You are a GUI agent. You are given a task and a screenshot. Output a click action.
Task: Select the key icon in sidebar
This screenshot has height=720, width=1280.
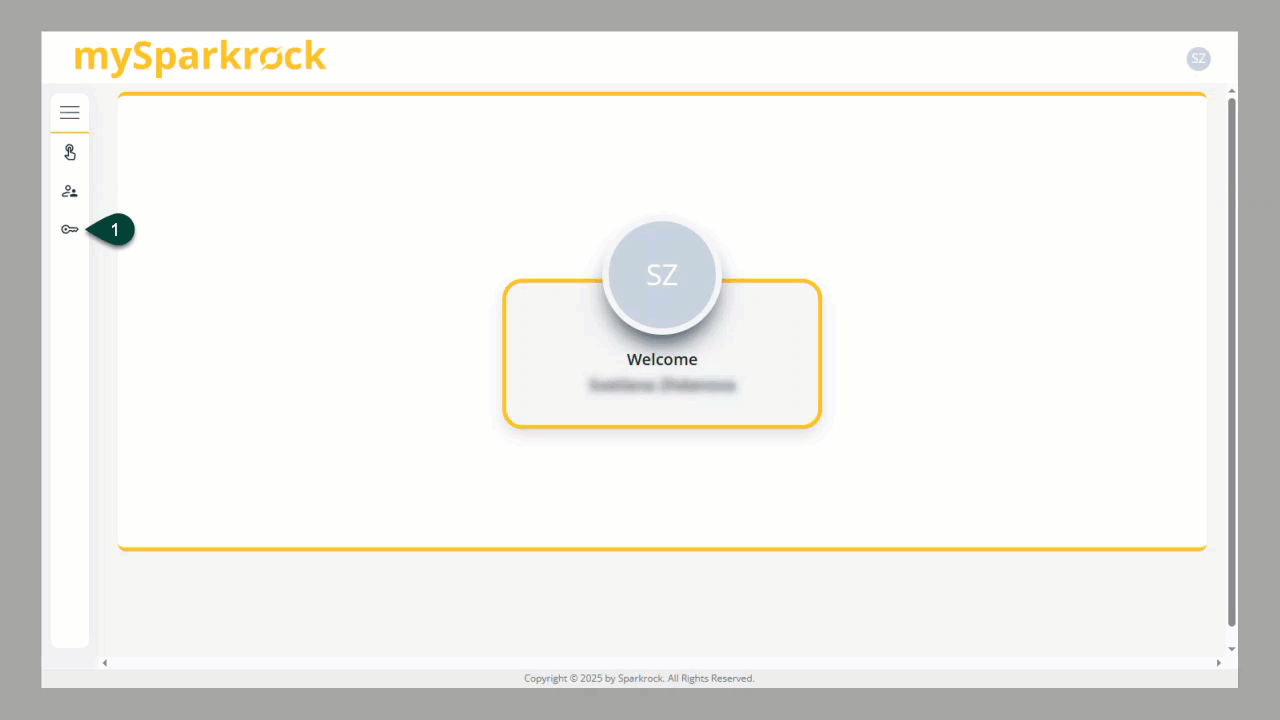click(x=69, y=229)
